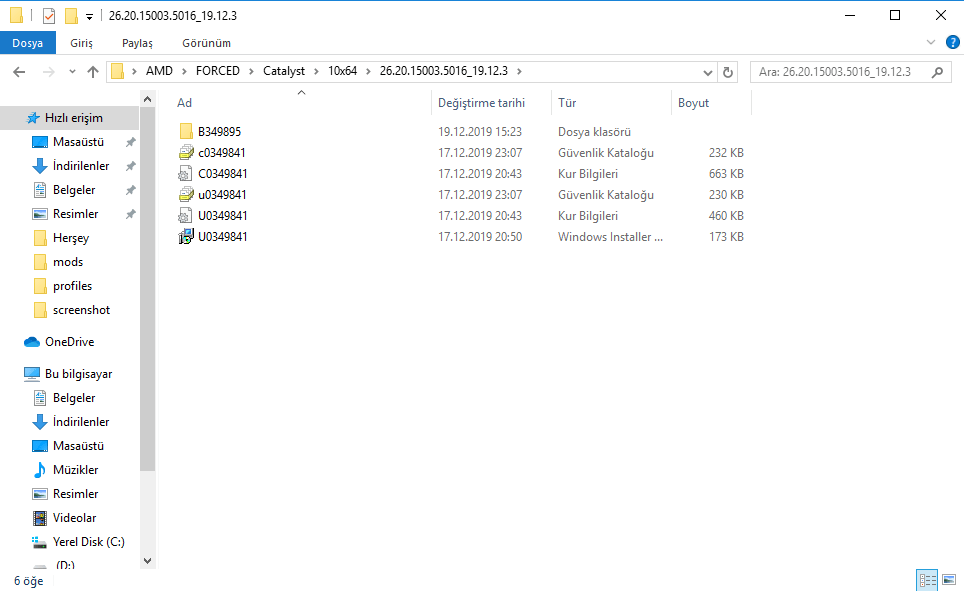The width and height of the screenshot is (964, 591).
Task: Click the New folder quick access toolbar icon
Action: tap(71, 15)
